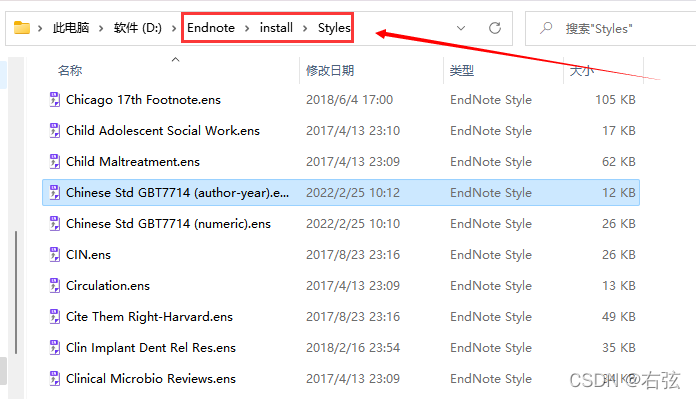Click size value 62 KB

tap(619, 162)
